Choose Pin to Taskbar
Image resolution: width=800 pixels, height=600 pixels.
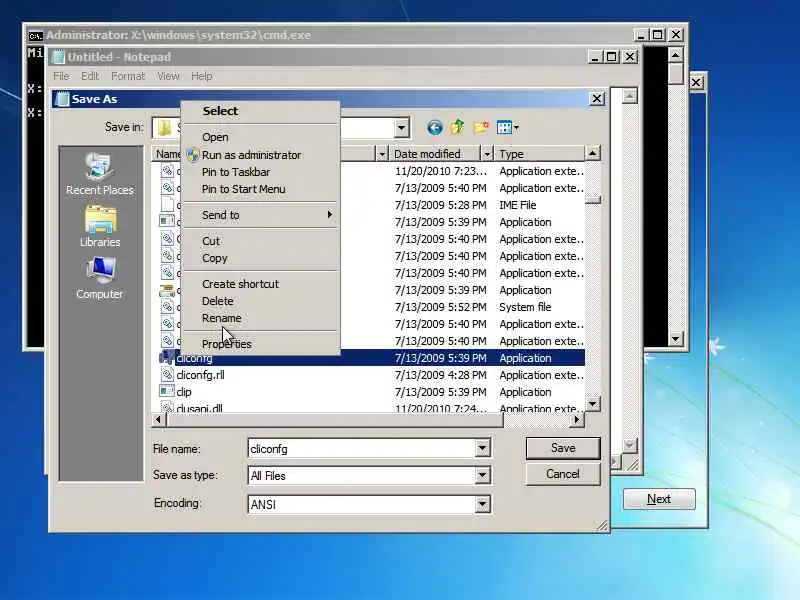pos(236,172)
